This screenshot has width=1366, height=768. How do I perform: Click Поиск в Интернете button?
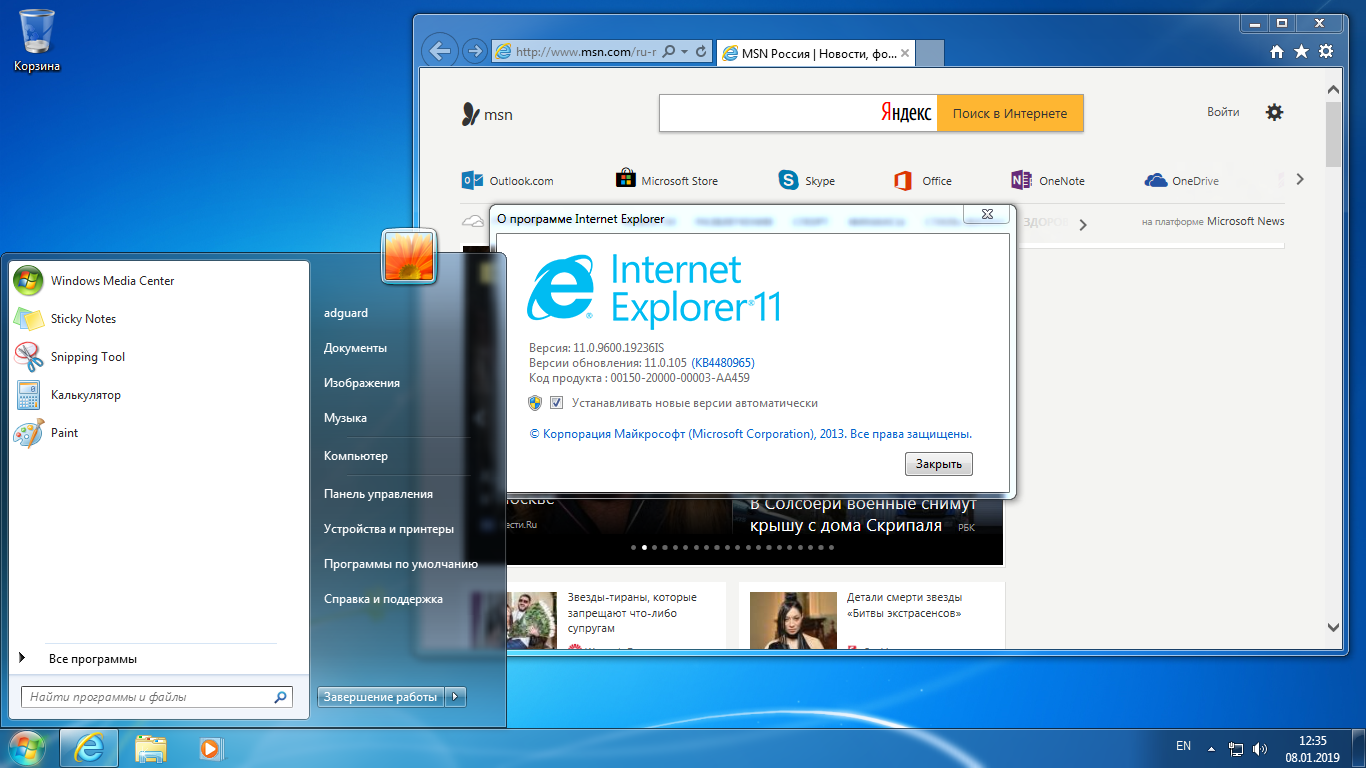pyautogui.click(x=1010, y=113)
